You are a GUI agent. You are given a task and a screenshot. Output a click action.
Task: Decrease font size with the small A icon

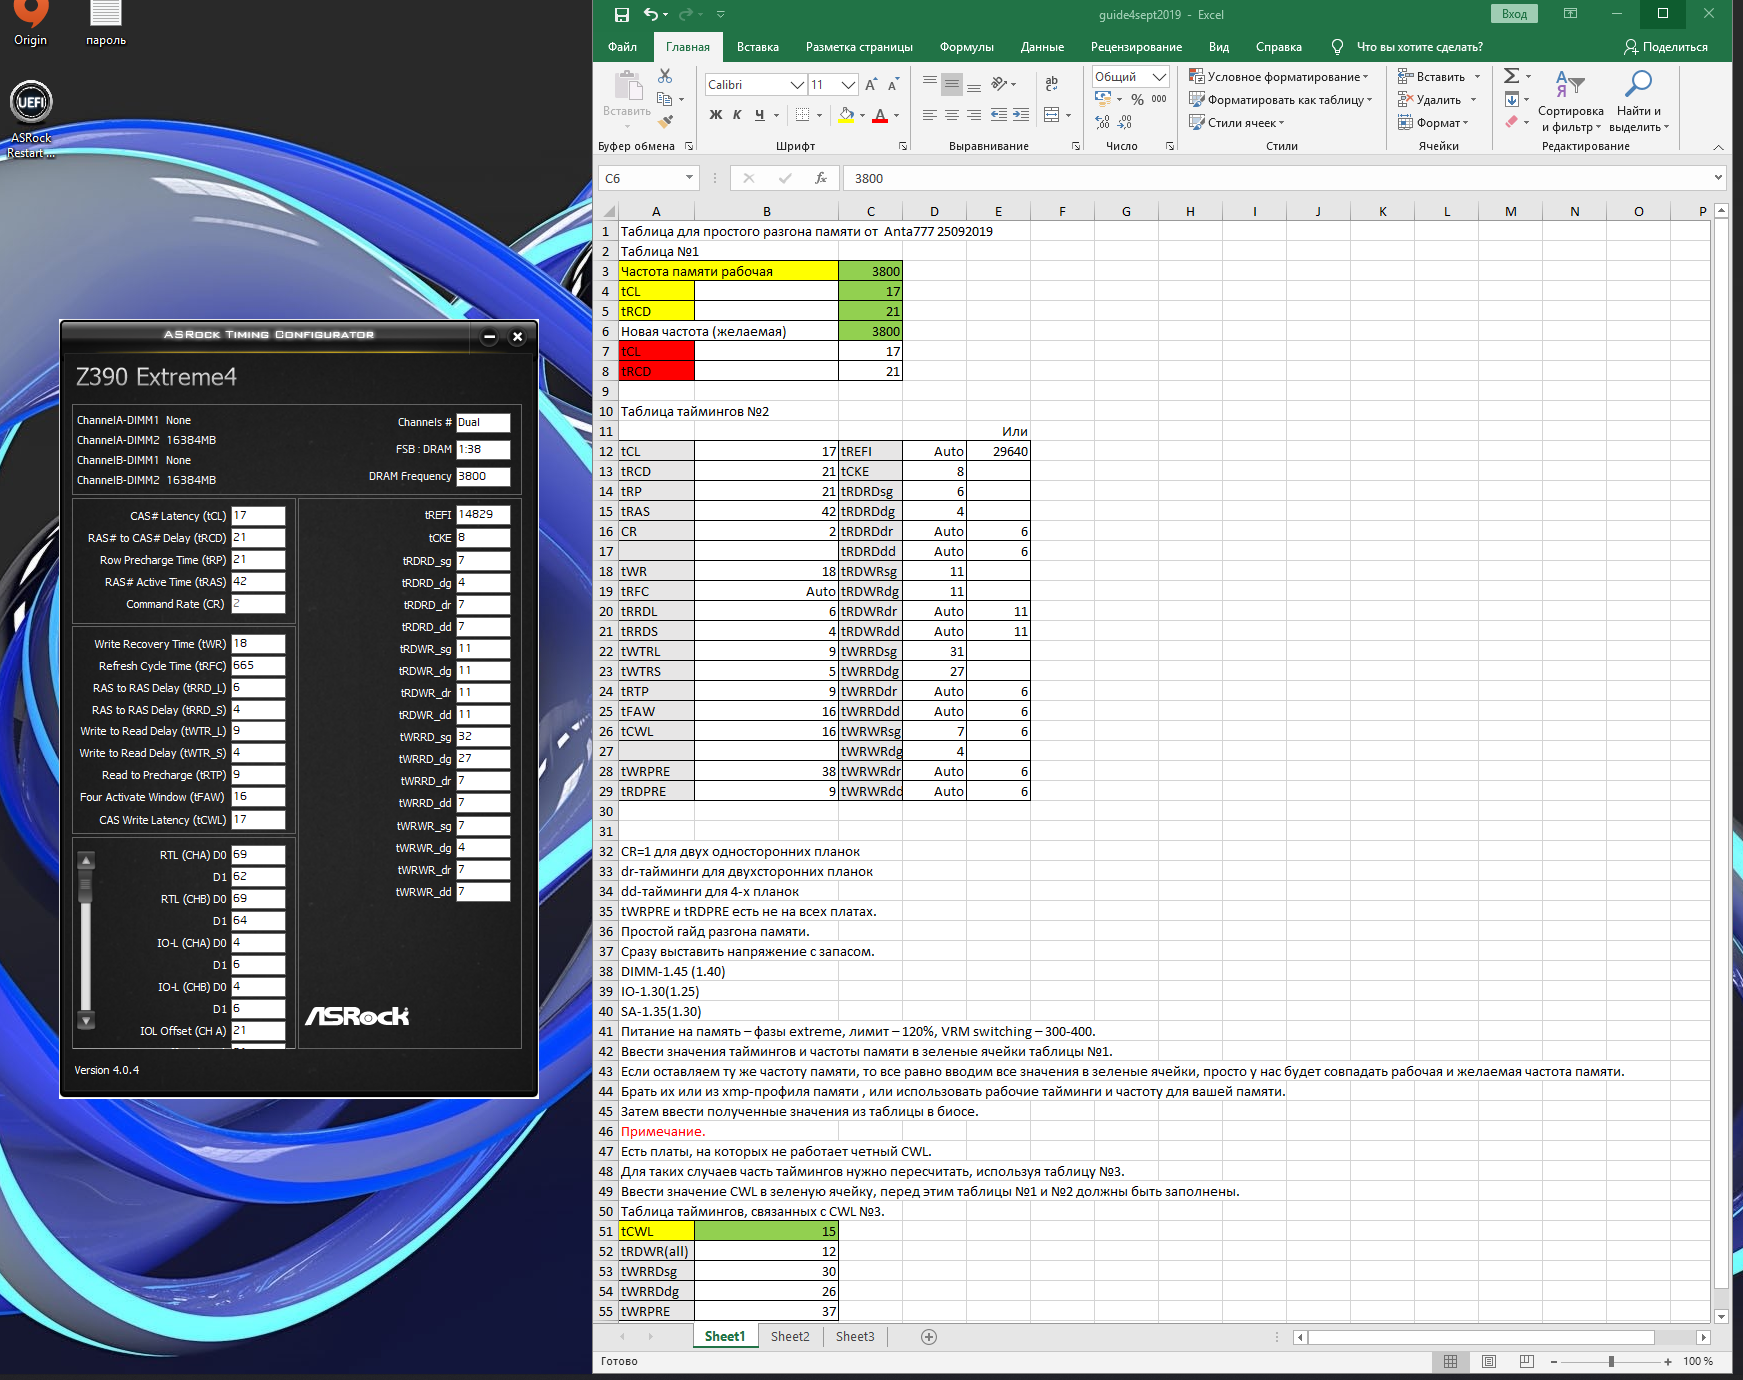coord(893,85)
